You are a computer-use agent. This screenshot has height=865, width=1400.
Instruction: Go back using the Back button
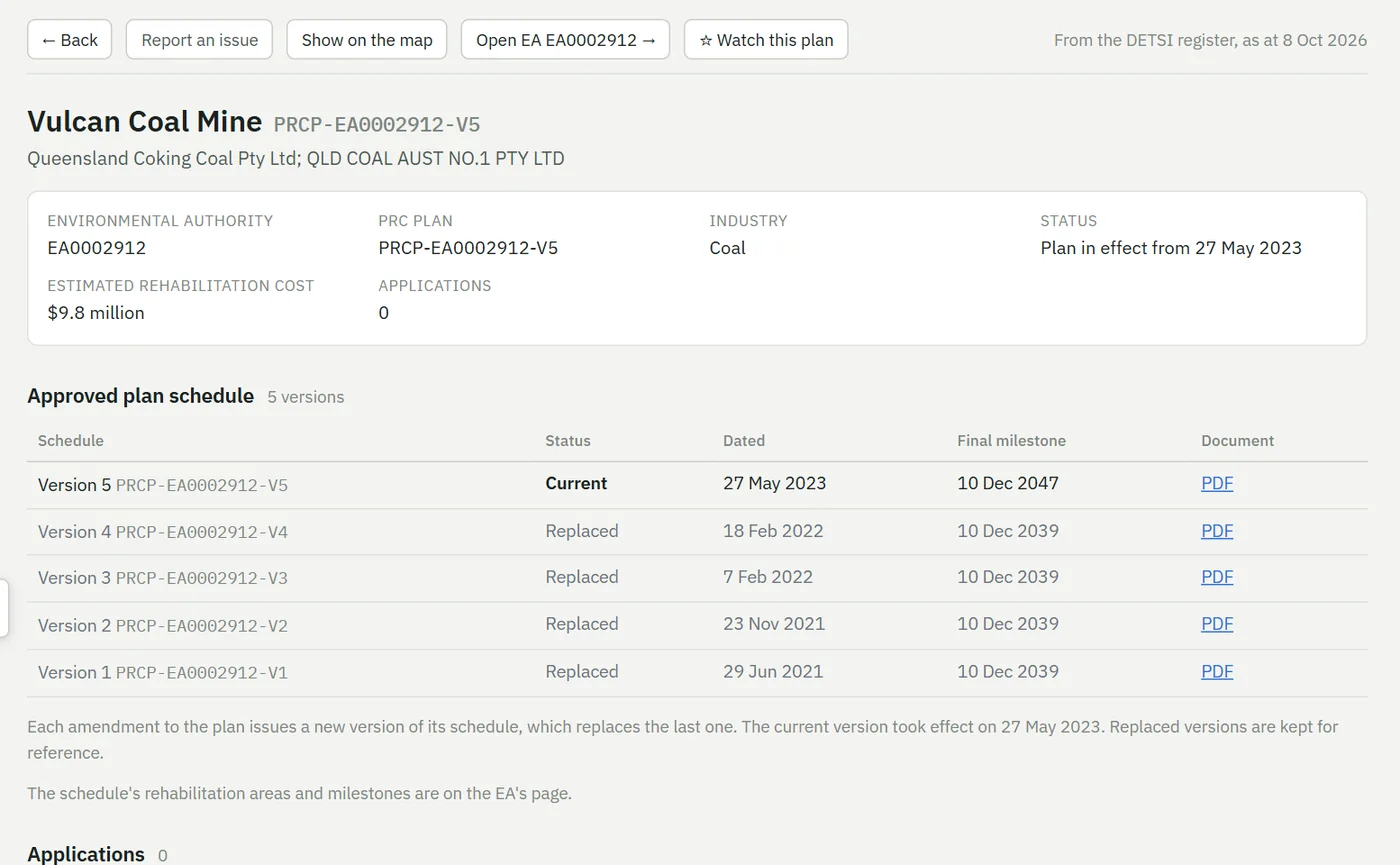pos(69,40)
